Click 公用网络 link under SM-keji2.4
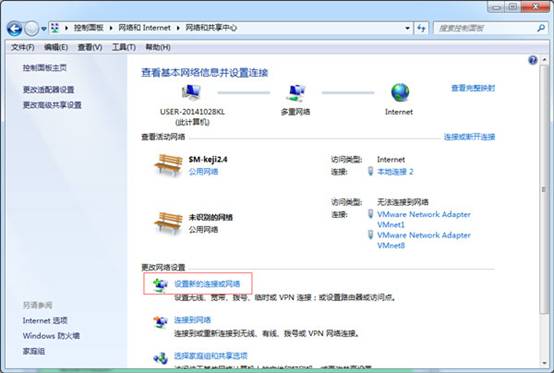Viewport: 554px width, 373px height. point(203,172)
